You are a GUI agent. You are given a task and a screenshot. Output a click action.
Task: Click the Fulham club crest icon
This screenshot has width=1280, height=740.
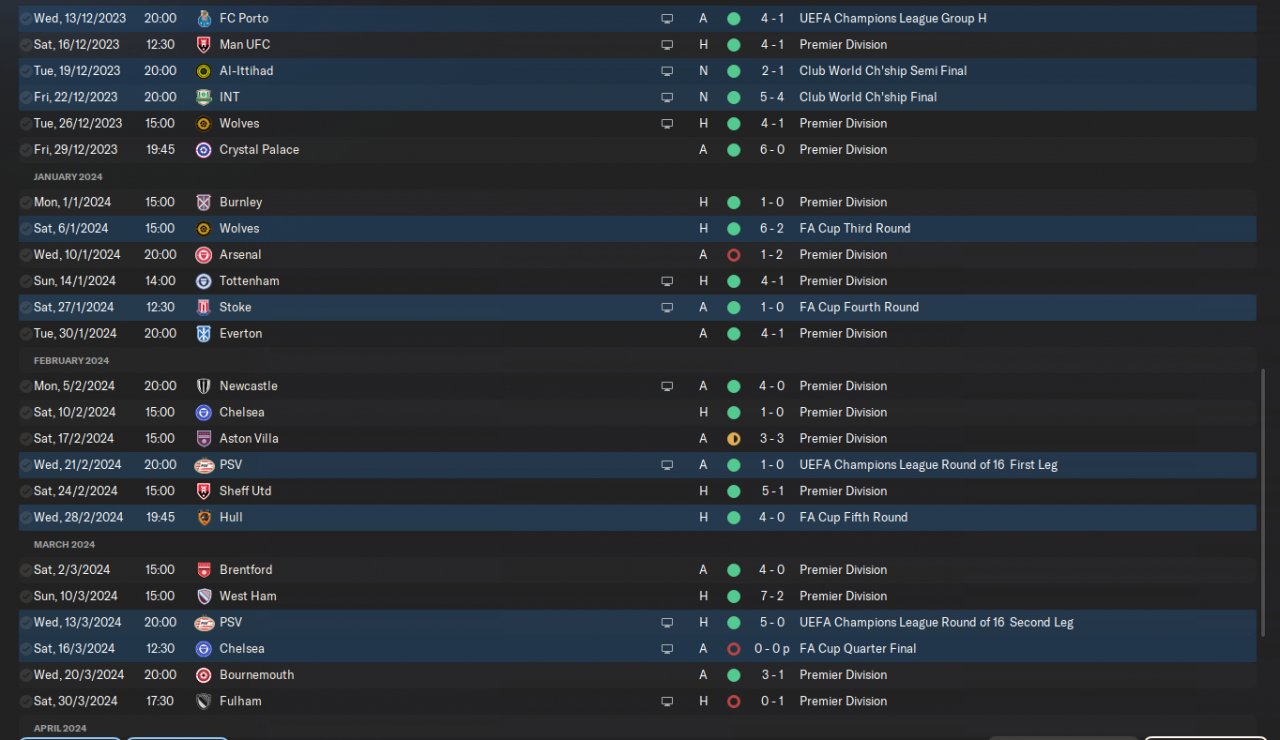(x=203, y=702)
